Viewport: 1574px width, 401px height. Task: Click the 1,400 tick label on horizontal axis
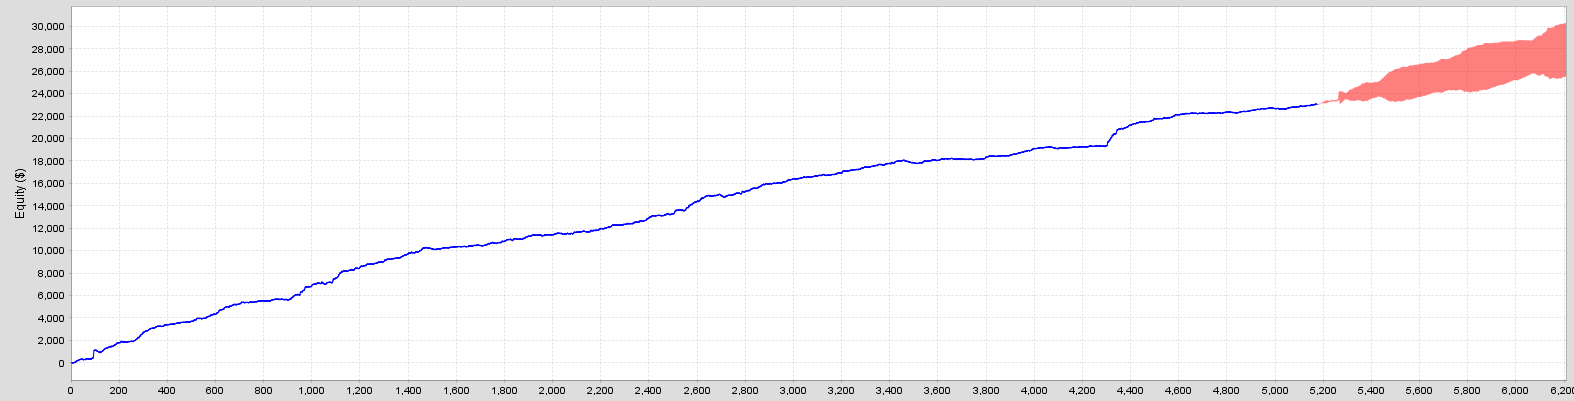[x=407, y=391]
